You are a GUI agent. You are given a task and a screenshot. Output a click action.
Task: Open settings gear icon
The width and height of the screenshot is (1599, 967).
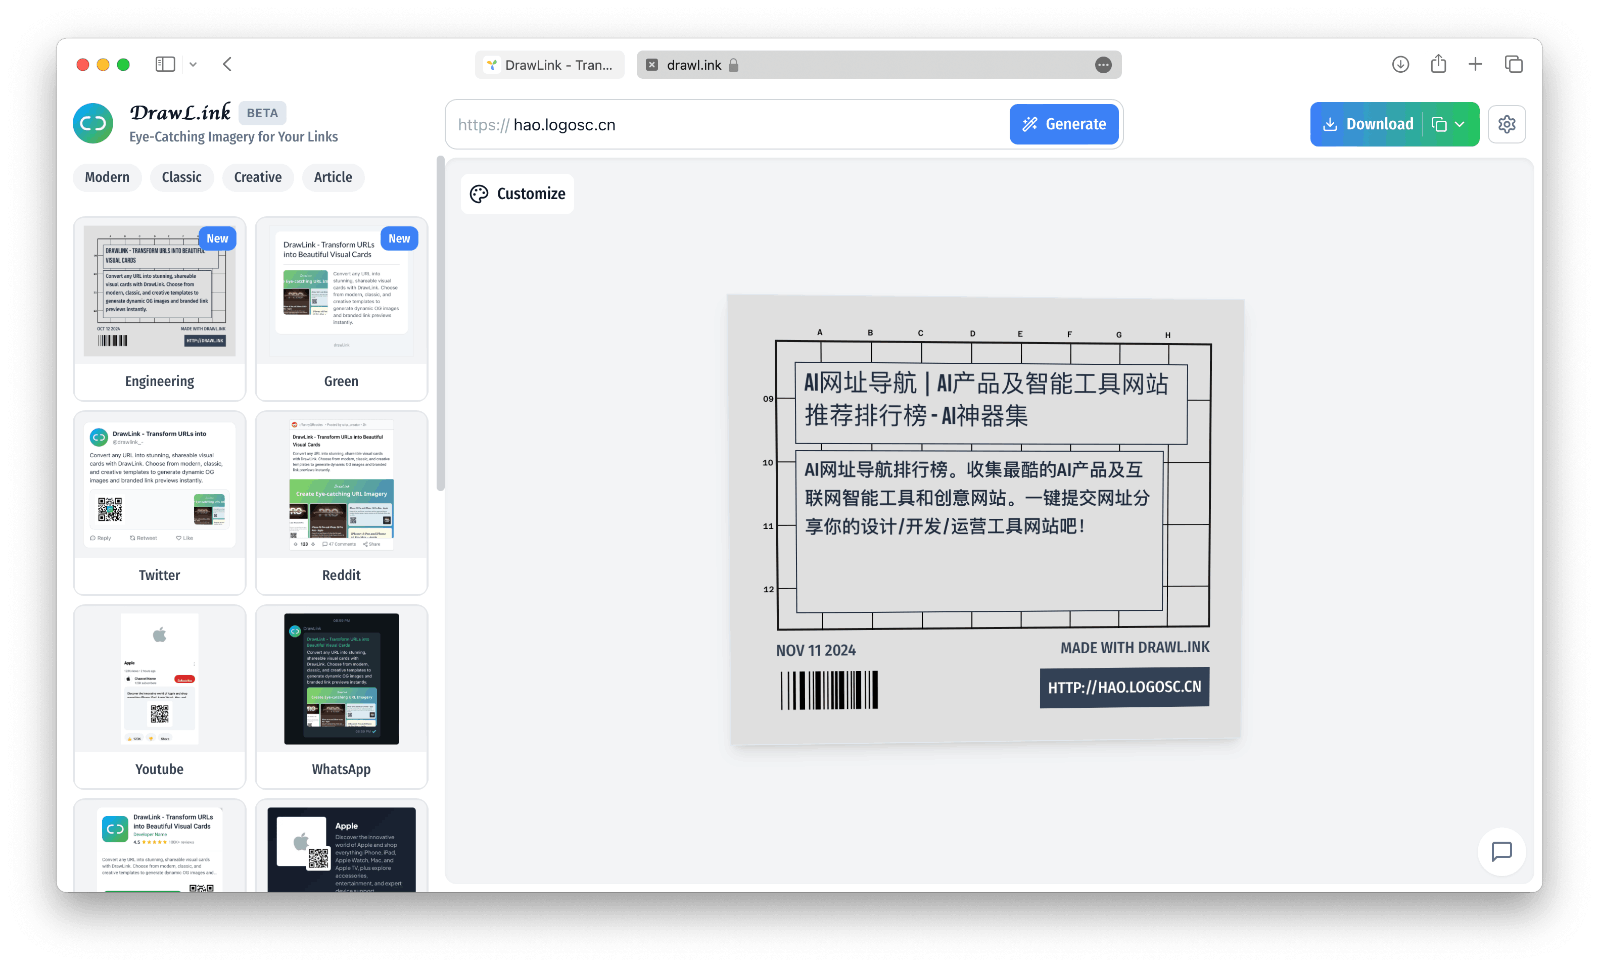click(x=1507, y=124)
